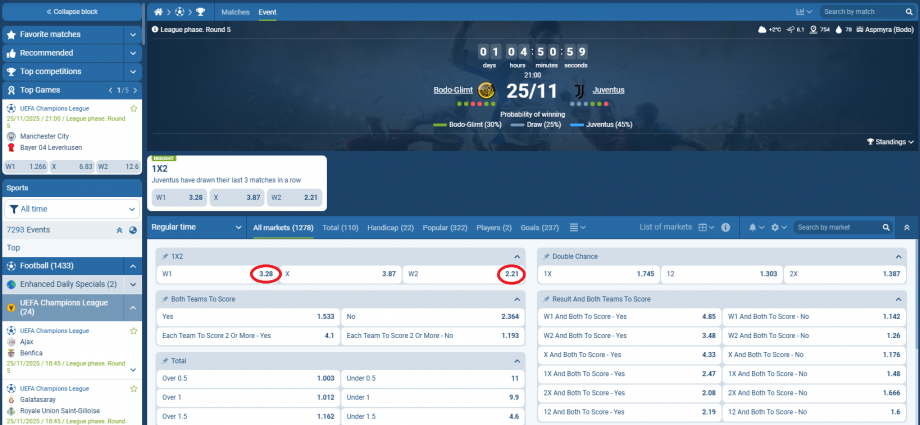Click the Collapse block button

click(x=72, y=11)
